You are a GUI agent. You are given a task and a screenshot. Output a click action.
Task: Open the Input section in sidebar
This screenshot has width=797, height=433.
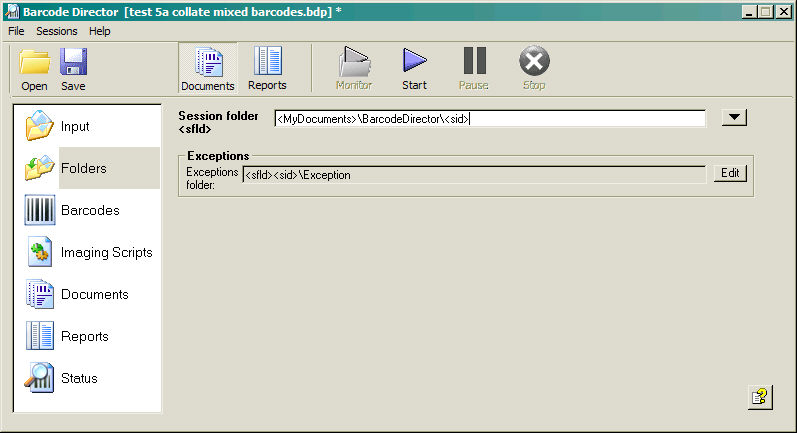click(74, 127)
